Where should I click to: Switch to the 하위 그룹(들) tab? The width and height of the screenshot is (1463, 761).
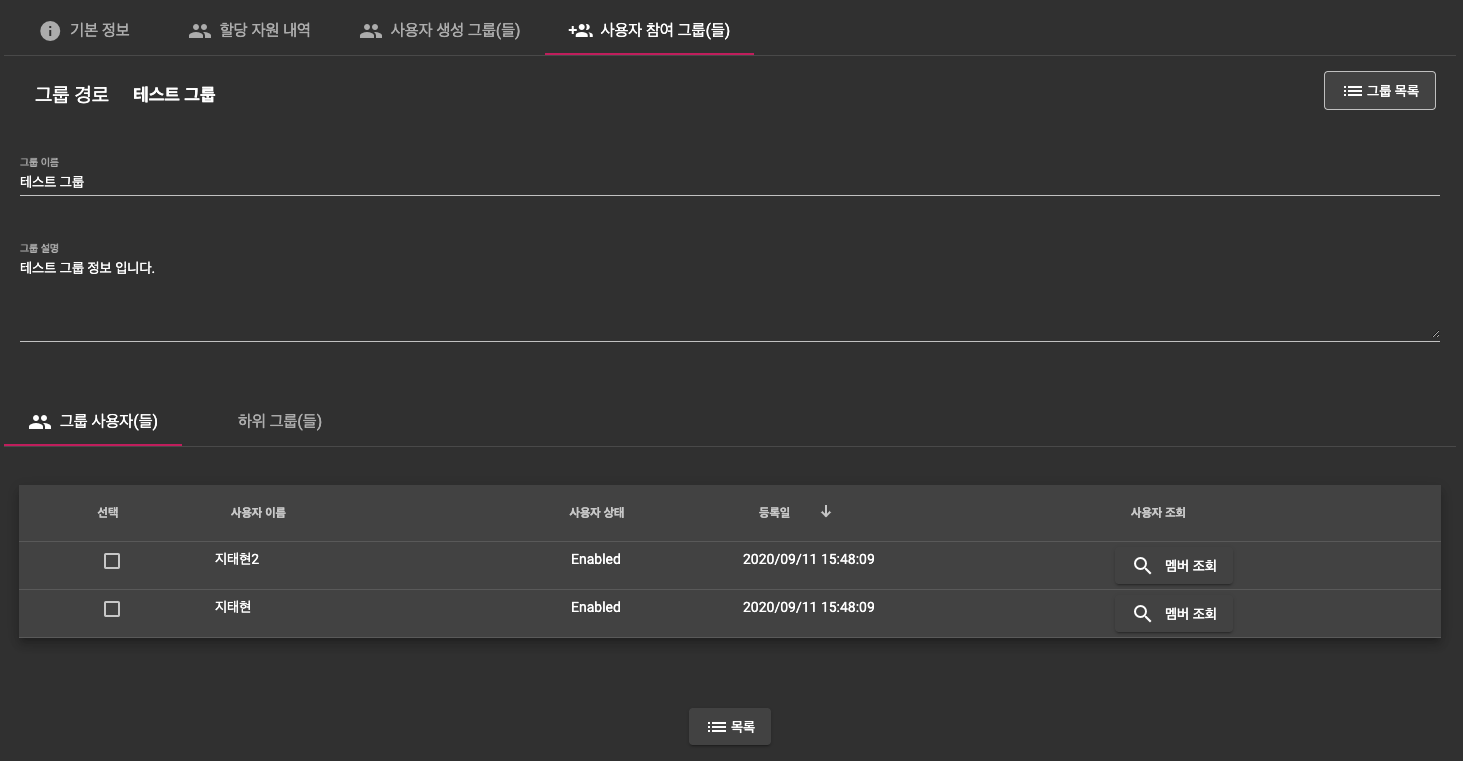coord(280,421)
